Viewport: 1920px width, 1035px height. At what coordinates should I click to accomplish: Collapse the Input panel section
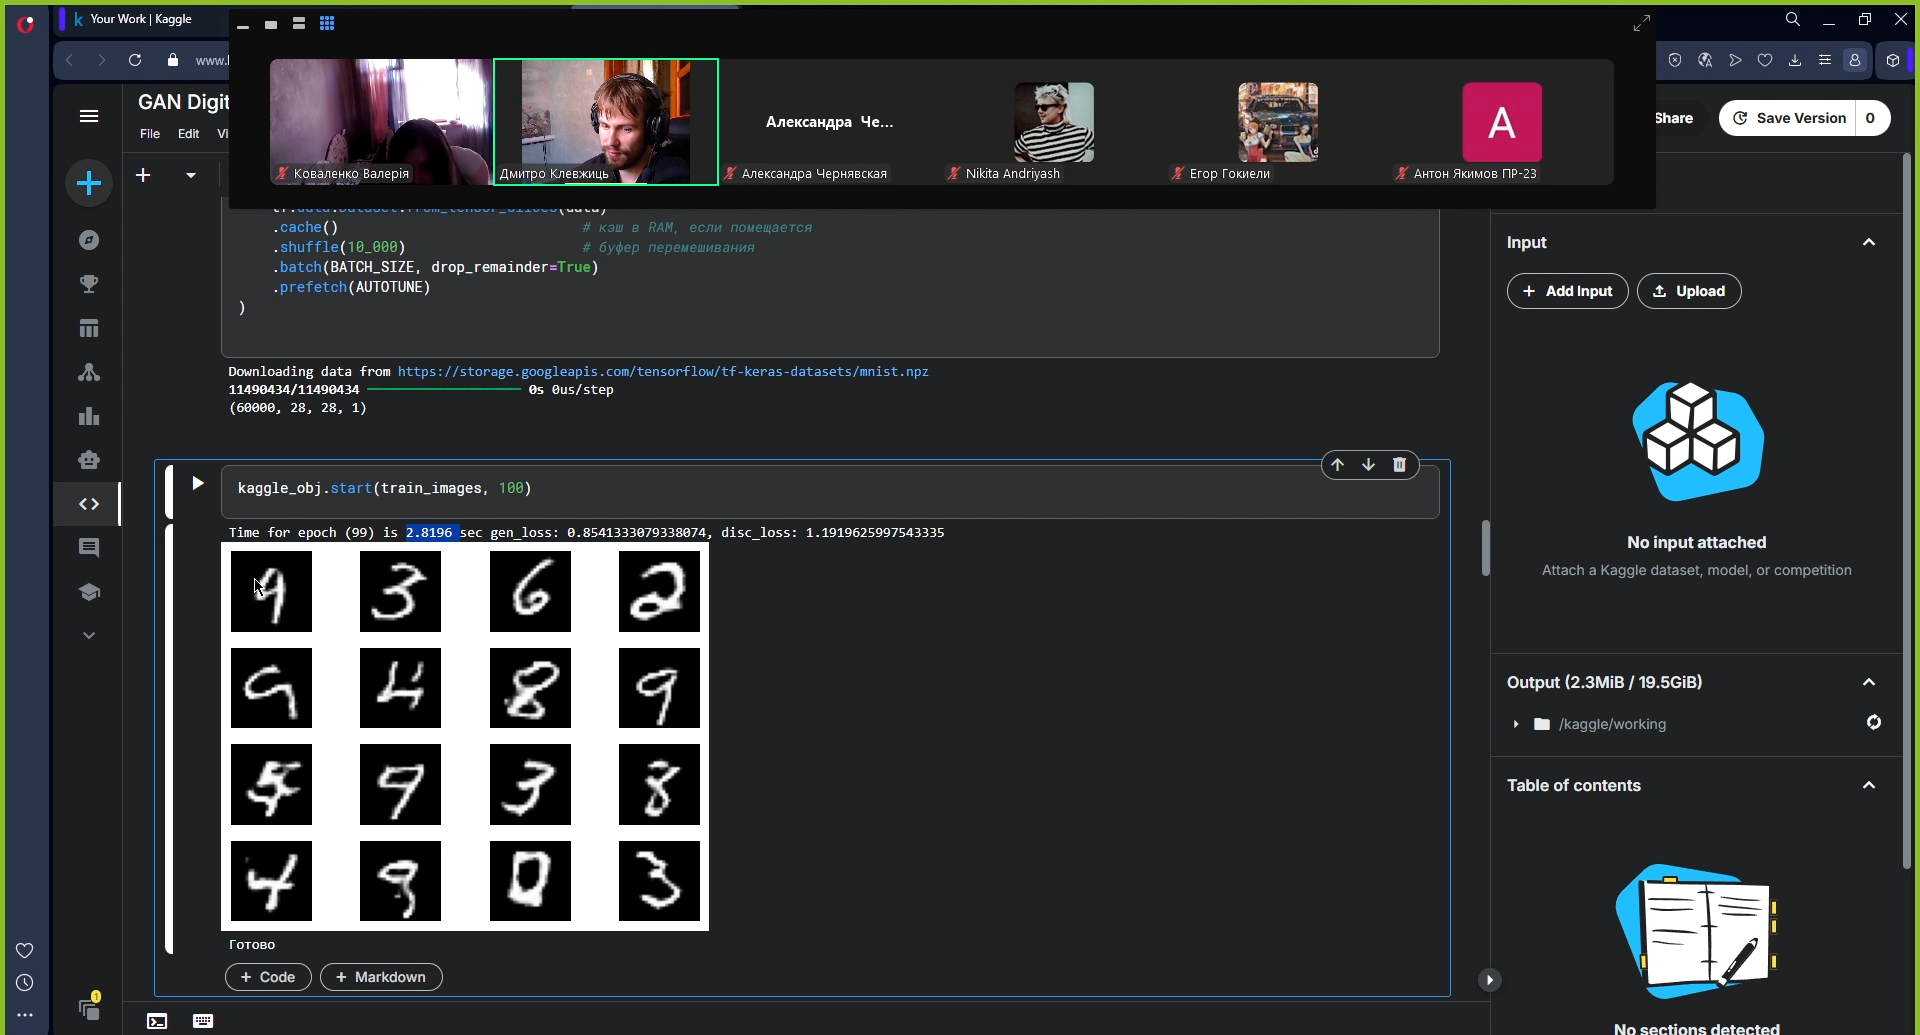pos(1868,243)
